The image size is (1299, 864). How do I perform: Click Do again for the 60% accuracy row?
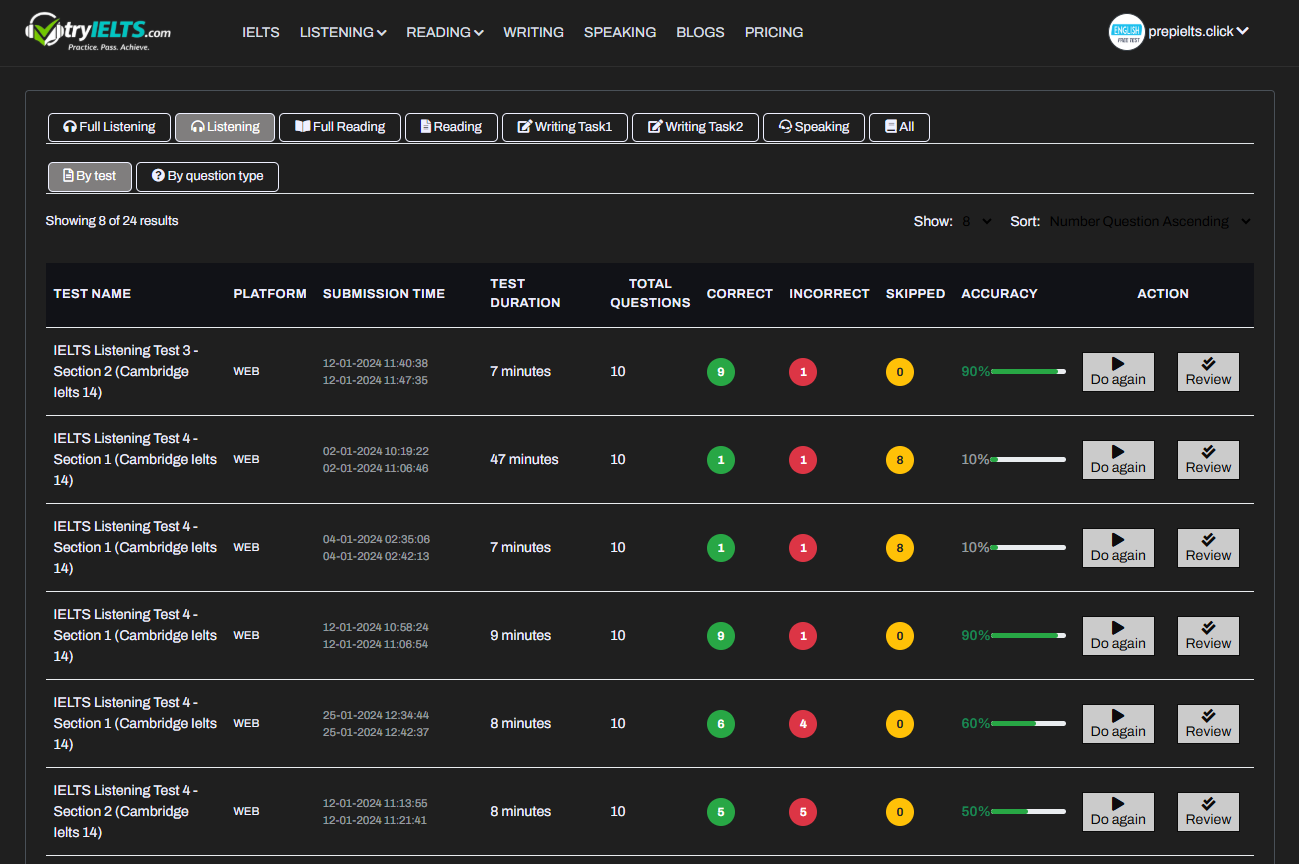click(1118, 724)
